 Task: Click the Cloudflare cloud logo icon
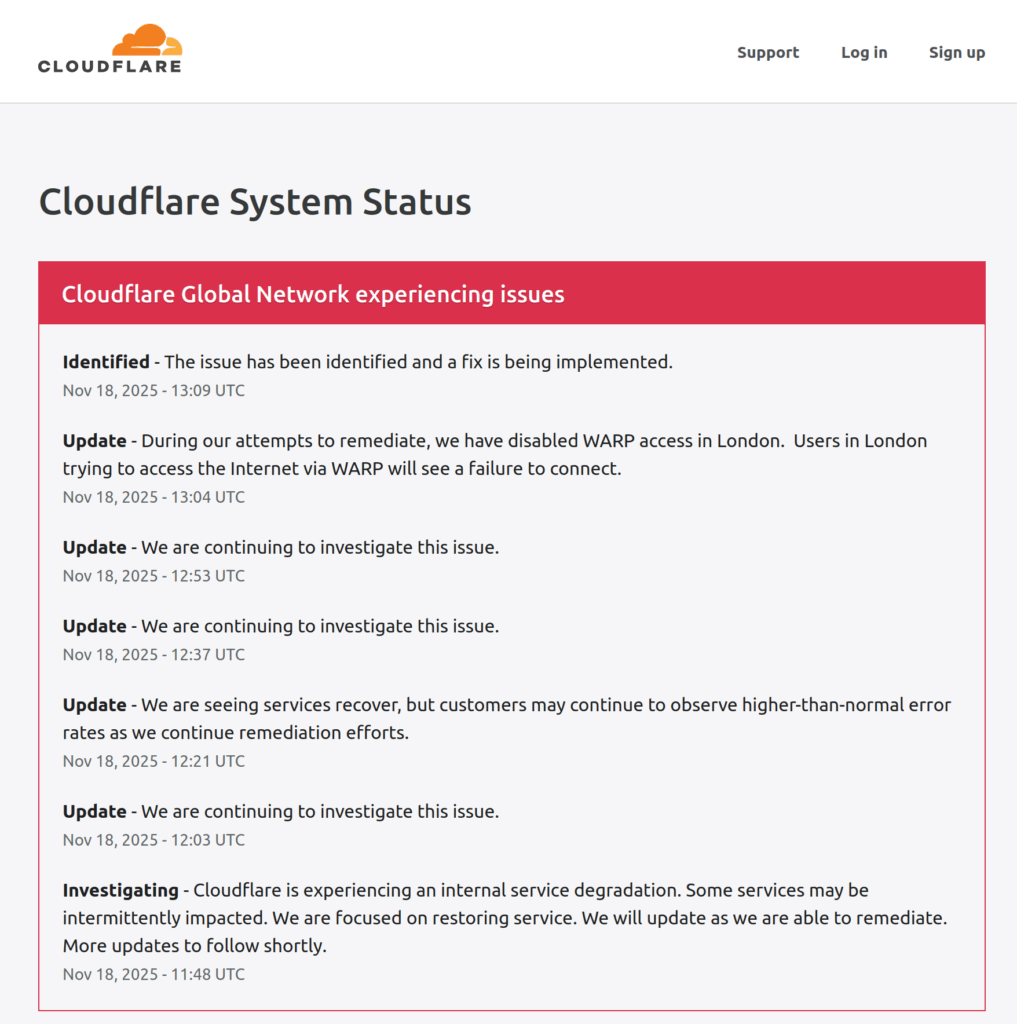coord(148,38)
